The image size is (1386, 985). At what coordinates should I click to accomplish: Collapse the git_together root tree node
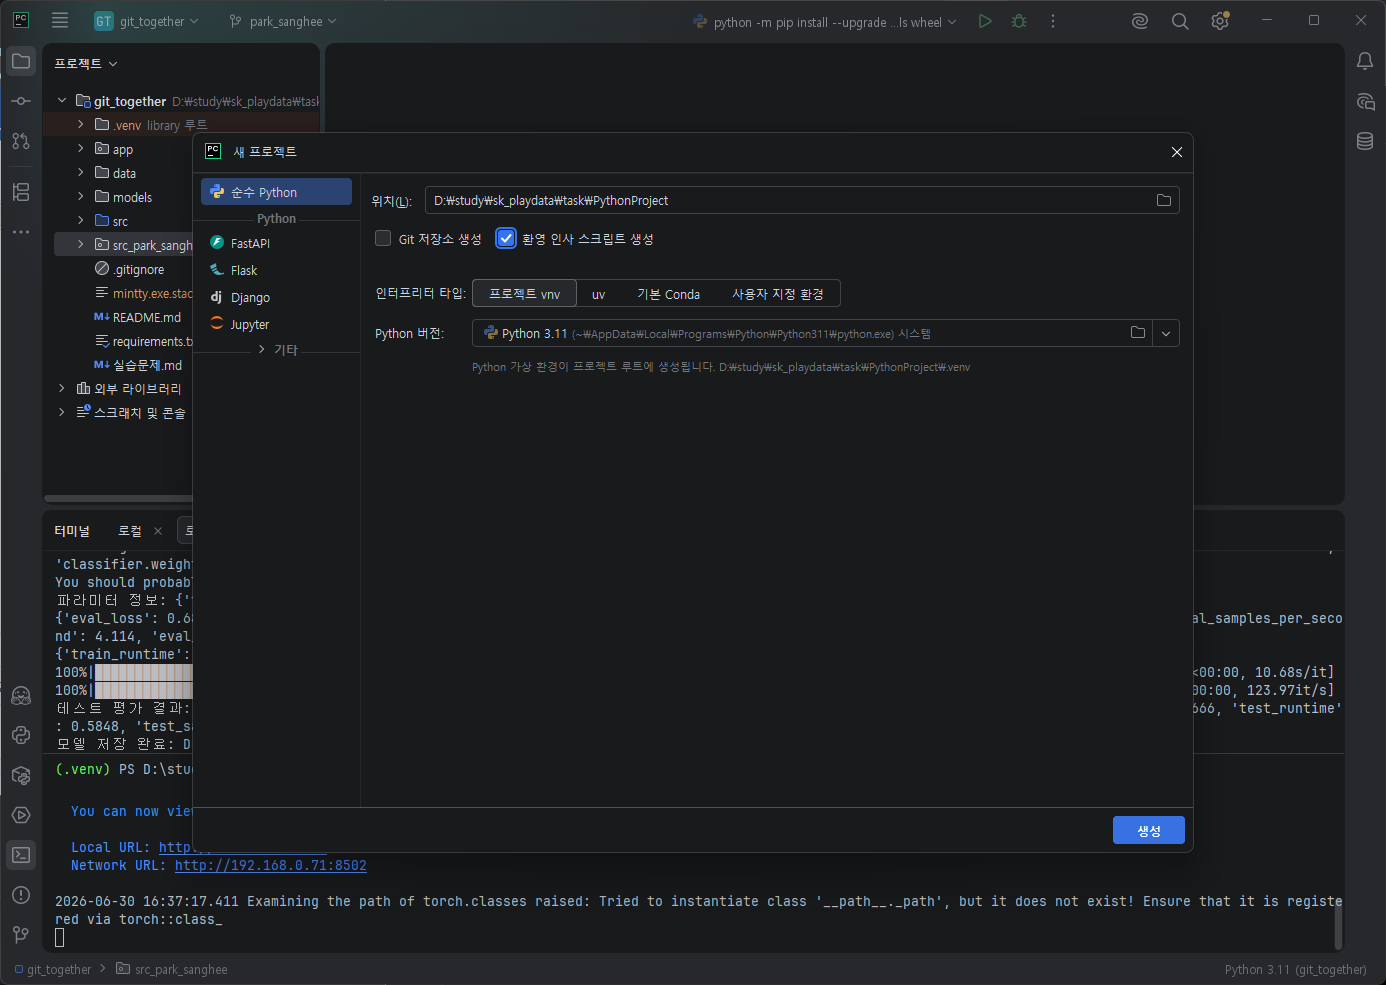(x=62, y=101)
